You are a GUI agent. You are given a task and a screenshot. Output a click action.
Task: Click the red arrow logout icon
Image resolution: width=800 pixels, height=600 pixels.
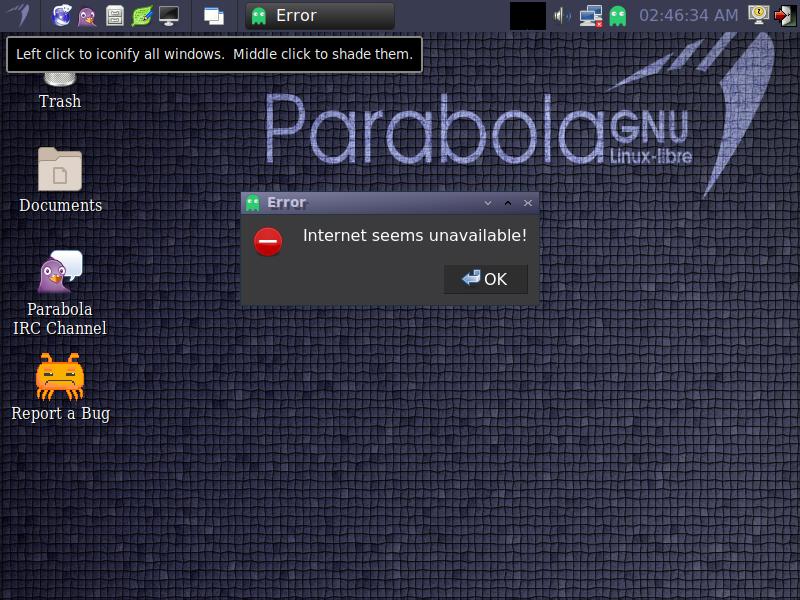point(784,16)
